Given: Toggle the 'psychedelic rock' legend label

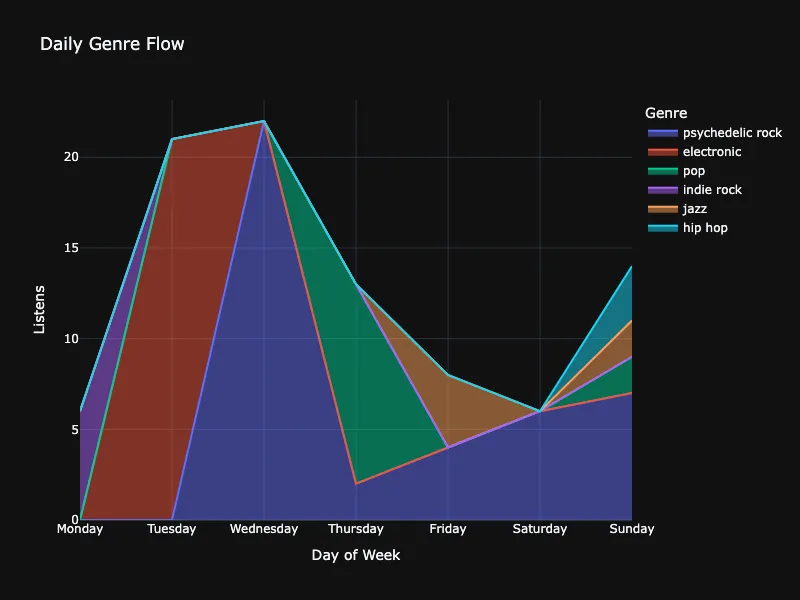Looking at the screenshot, I should click(732, 133).
